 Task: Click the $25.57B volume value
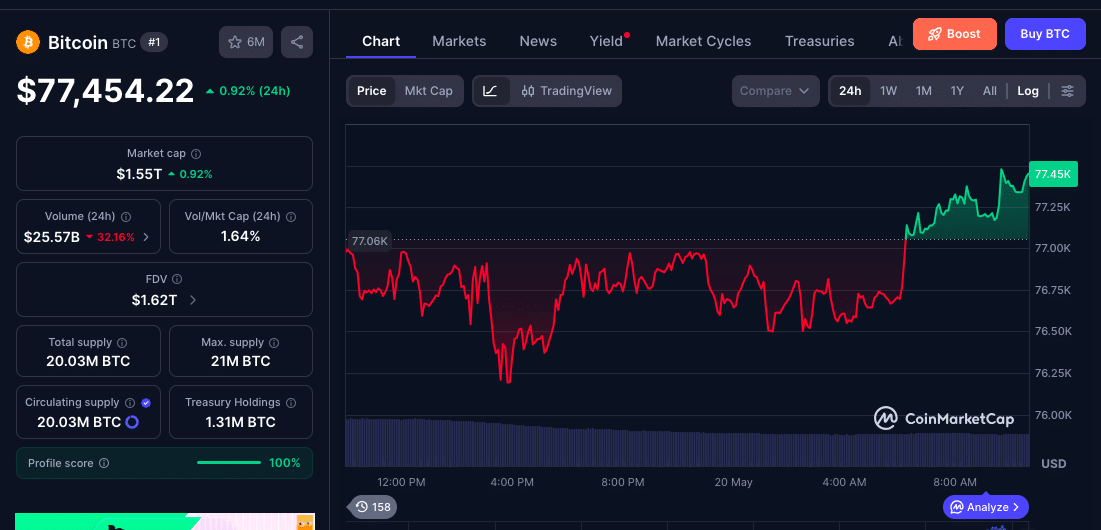[x=52, y=237]
